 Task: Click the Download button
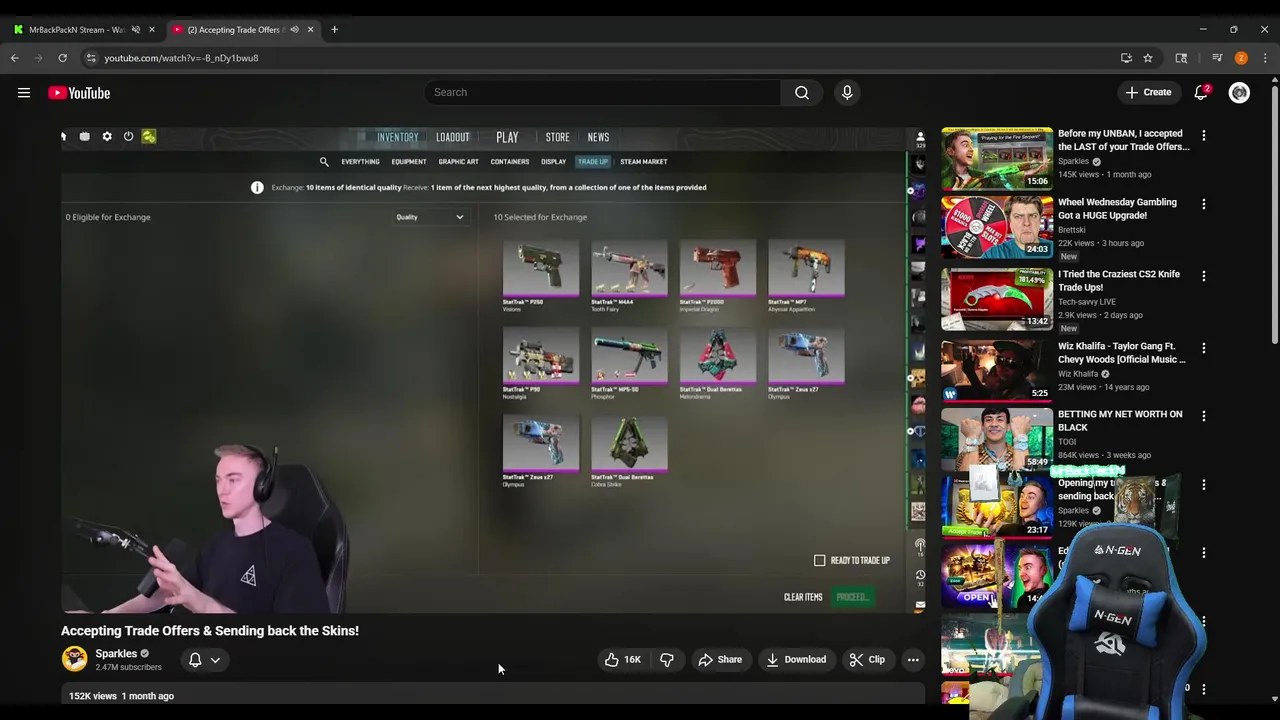pos(796,660)
